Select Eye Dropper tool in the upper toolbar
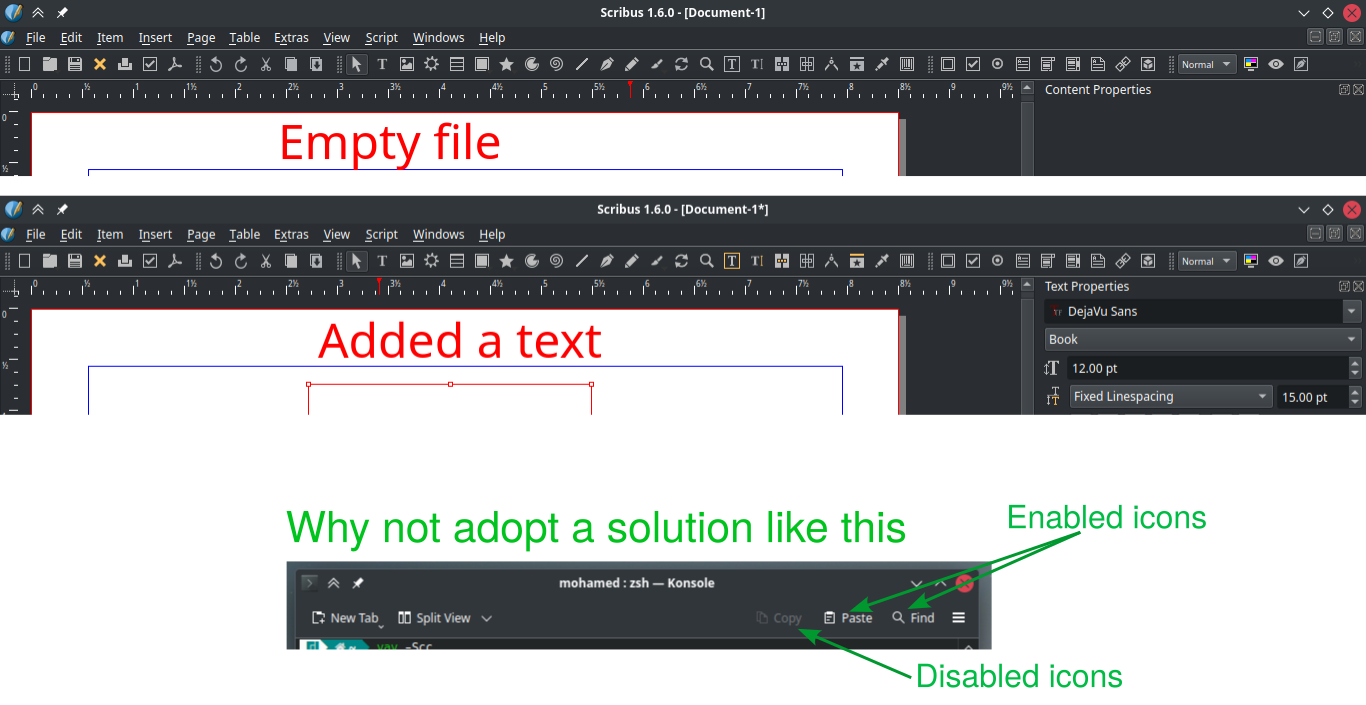1366x705 pixels. 882,64
